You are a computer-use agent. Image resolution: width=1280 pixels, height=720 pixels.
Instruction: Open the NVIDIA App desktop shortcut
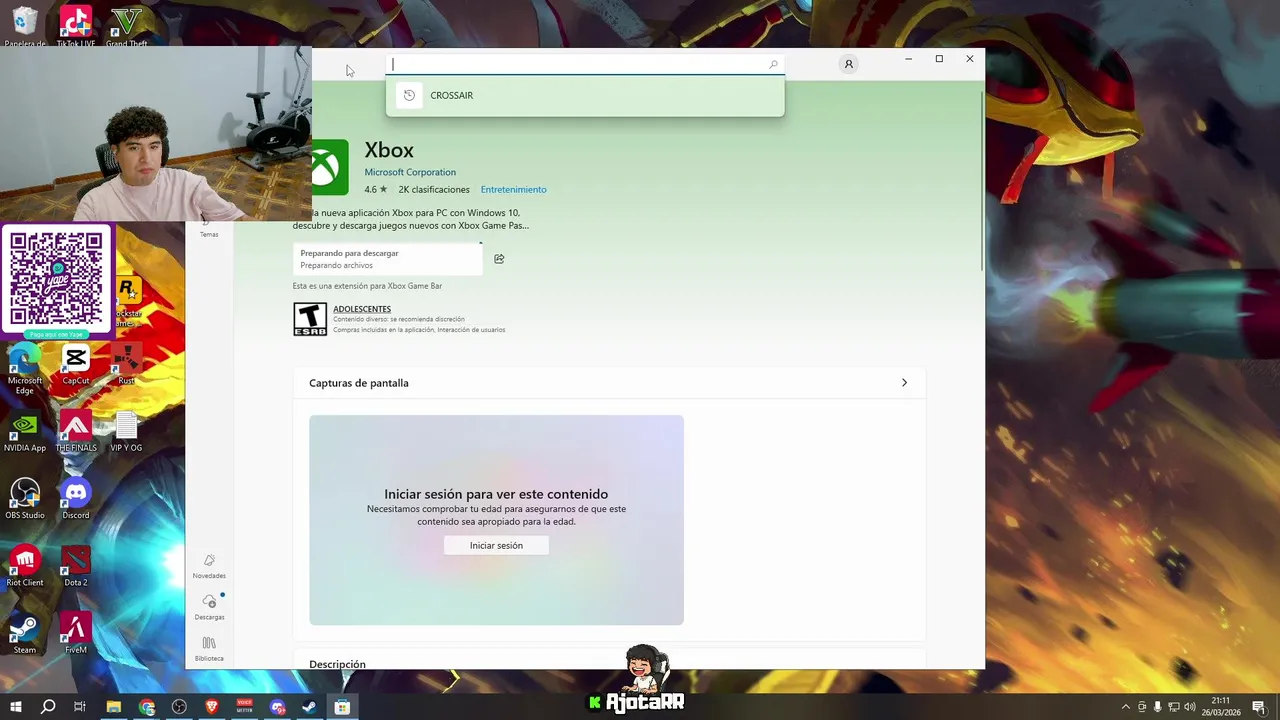coord(25,432)
